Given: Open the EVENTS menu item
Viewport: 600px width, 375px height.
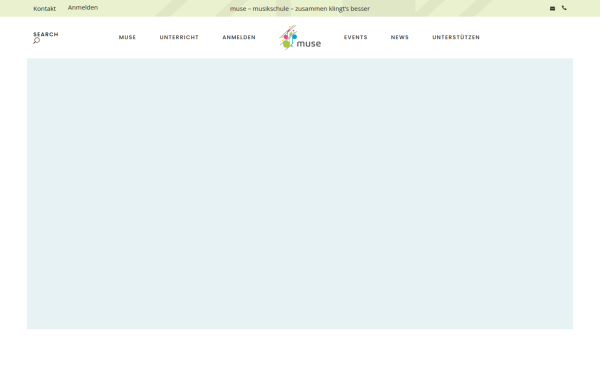Looking at the screenshot, I should (x=355, y=37).
